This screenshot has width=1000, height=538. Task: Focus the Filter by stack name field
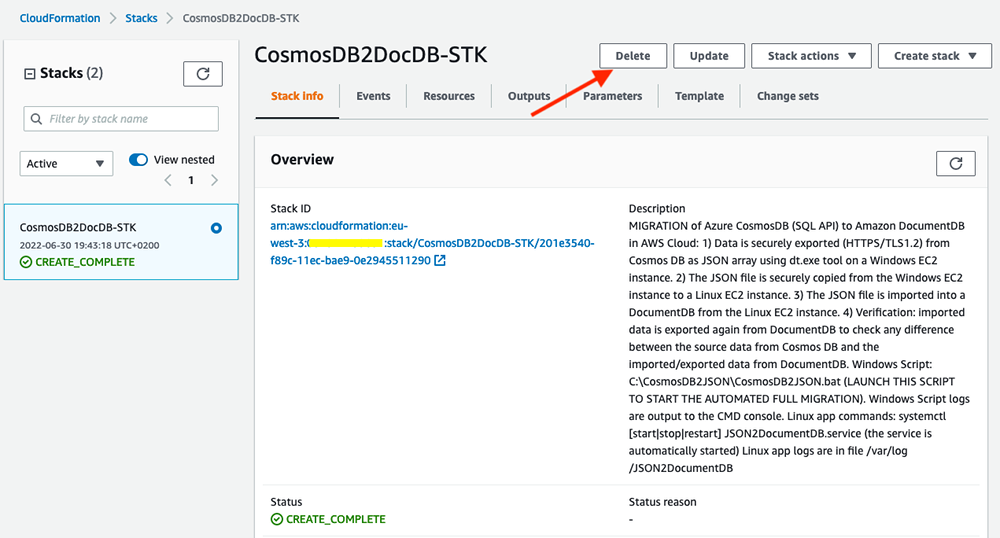coord(121,119)
